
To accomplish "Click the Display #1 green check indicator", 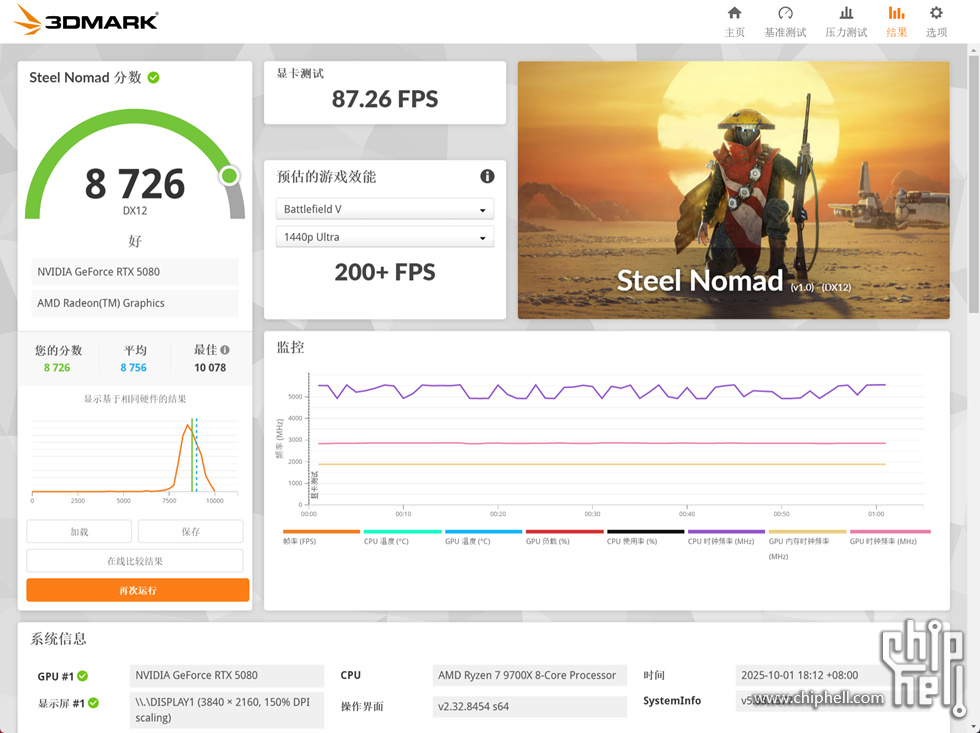I will pos(93,703).
